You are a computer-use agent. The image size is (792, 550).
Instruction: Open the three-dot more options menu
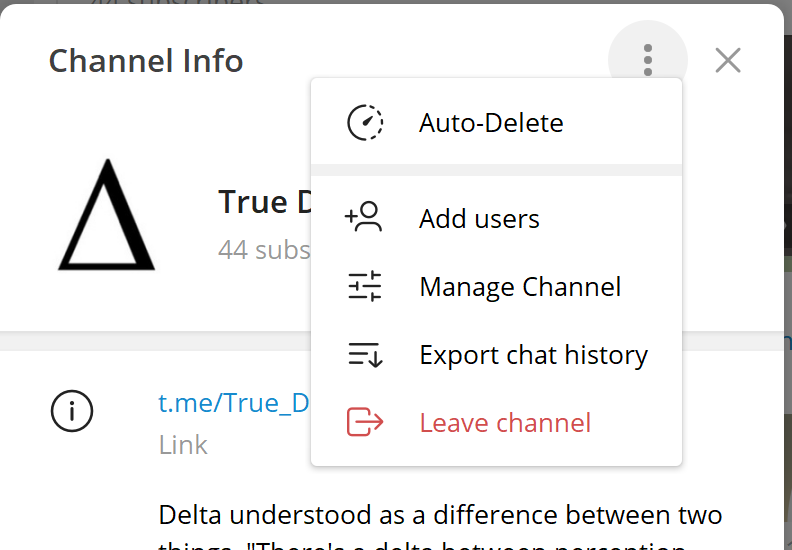click(x=648, y=60)
